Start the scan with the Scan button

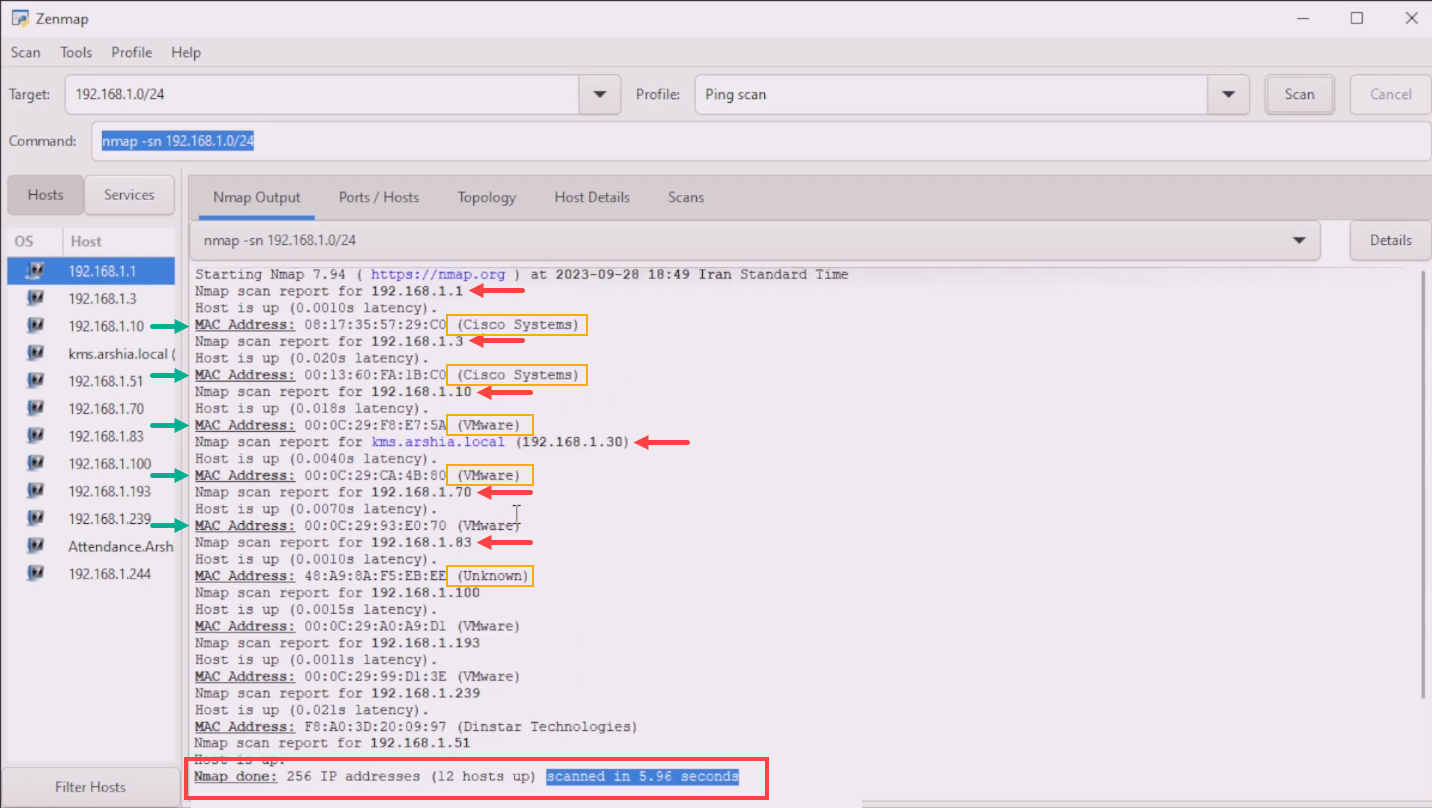(1299, 95)
